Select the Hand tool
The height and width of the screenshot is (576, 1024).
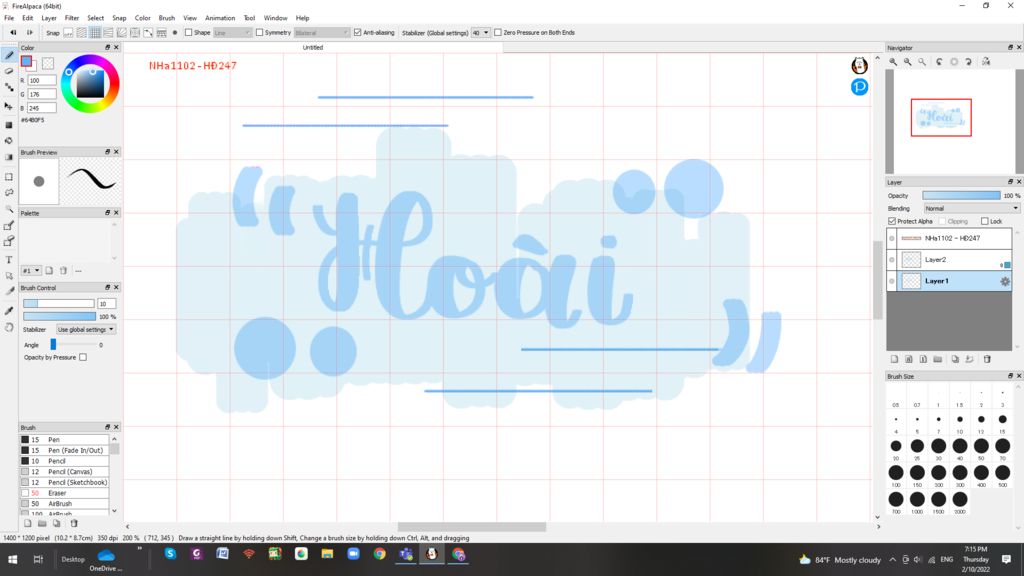pyautogui.click(x=9, y=327)
